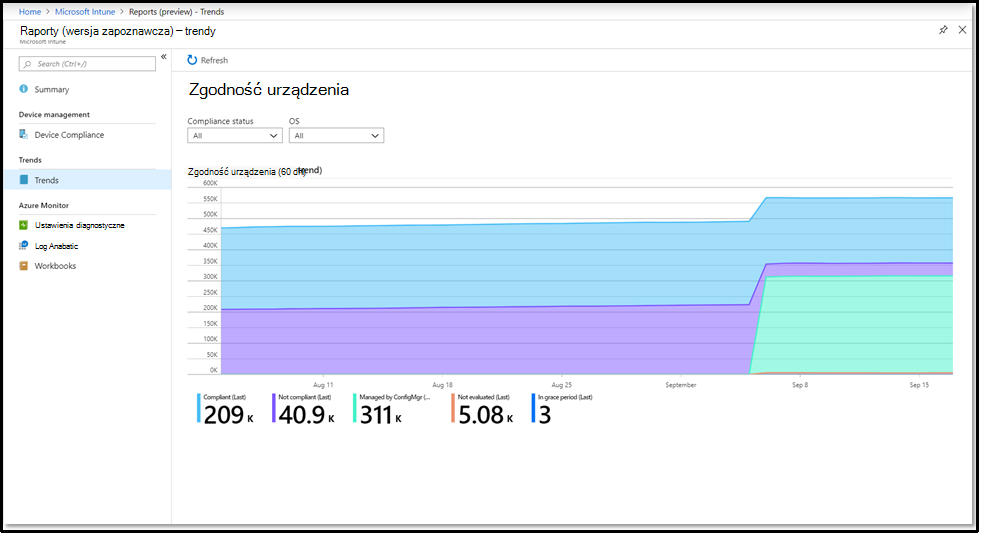Close the Reports blade with X
This screenshot has height=533, width=981.
(962, 30)
